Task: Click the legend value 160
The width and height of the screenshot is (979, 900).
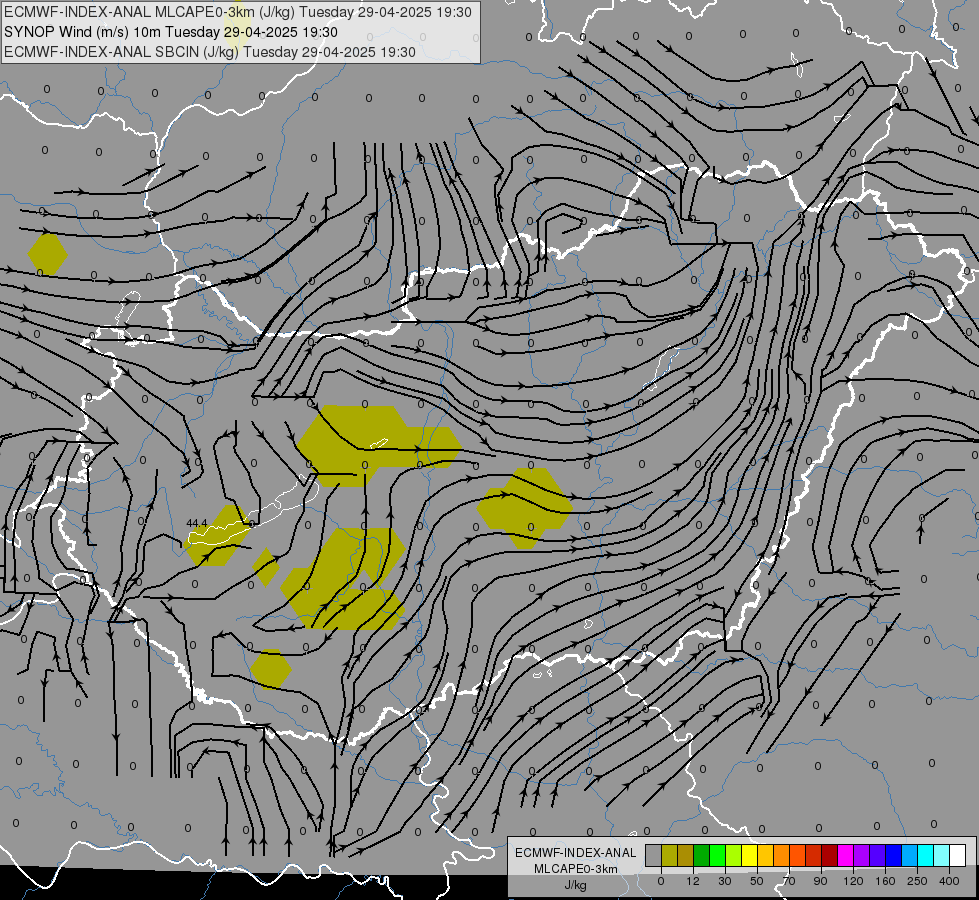Action: coord(885,881)
